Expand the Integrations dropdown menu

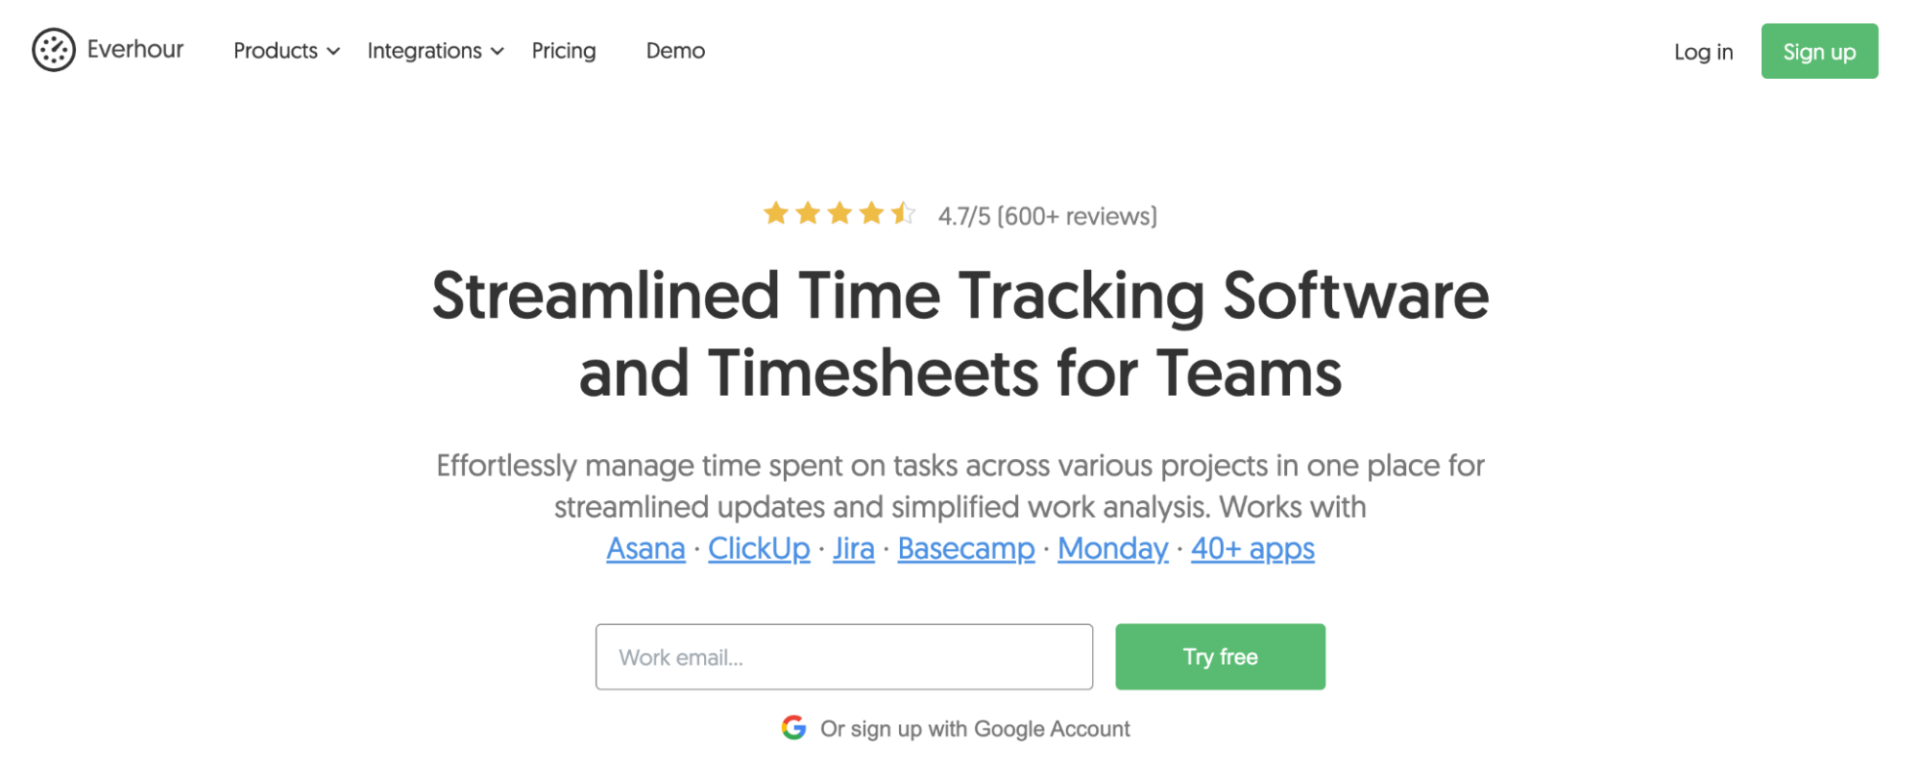click(435, 51)
